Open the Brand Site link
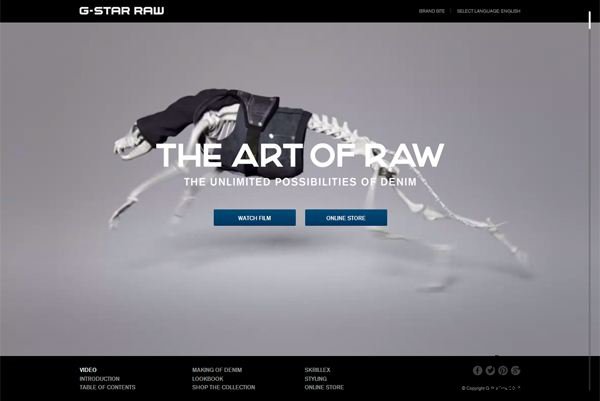600x401 pixels. [x=432, y=11]
